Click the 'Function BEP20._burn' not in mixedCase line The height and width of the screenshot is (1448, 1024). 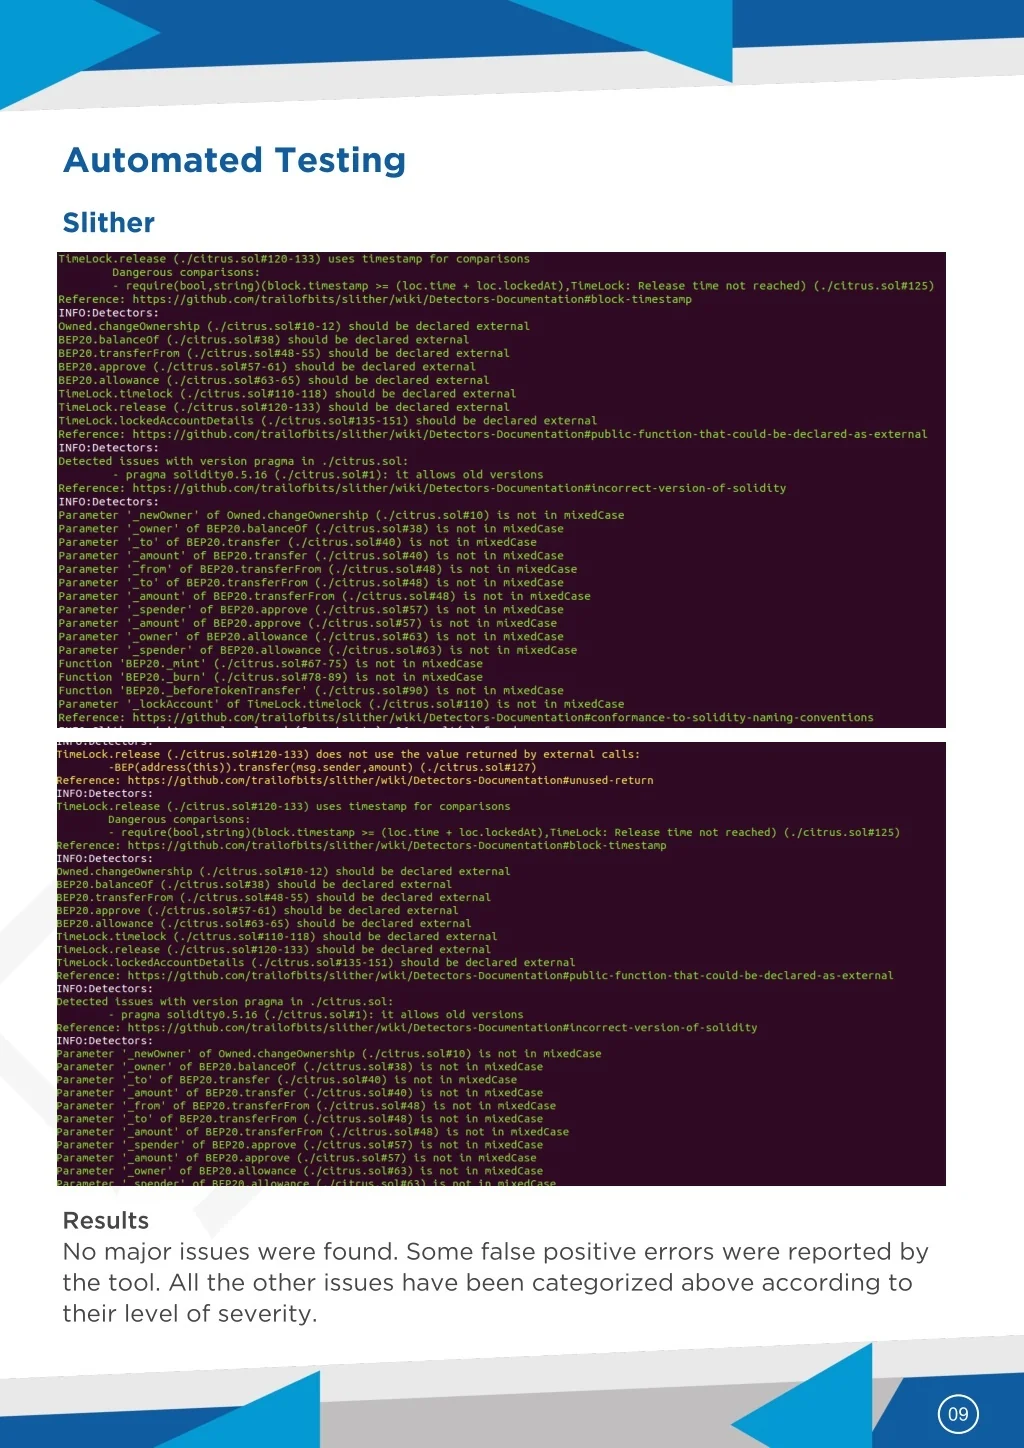(270, 677)
